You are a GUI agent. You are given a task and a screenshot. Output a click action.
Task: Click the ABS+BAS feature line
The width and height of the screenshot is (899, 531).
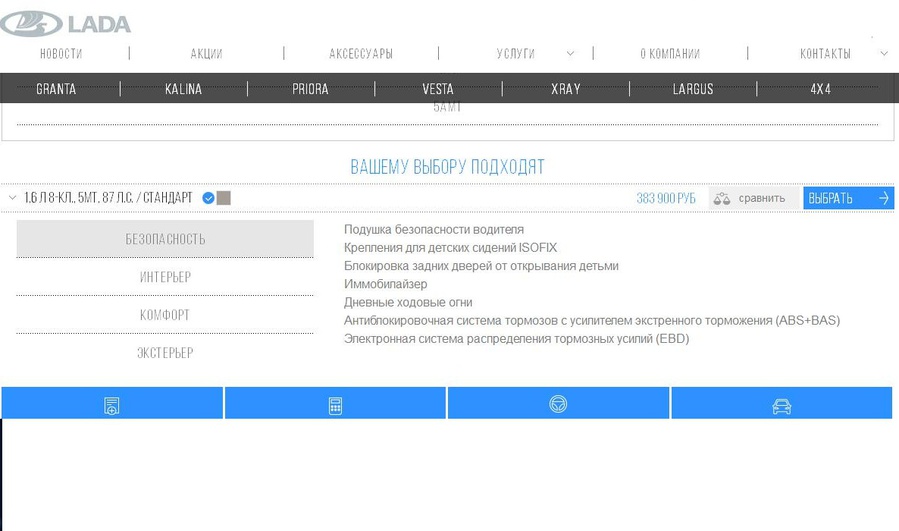592,321
